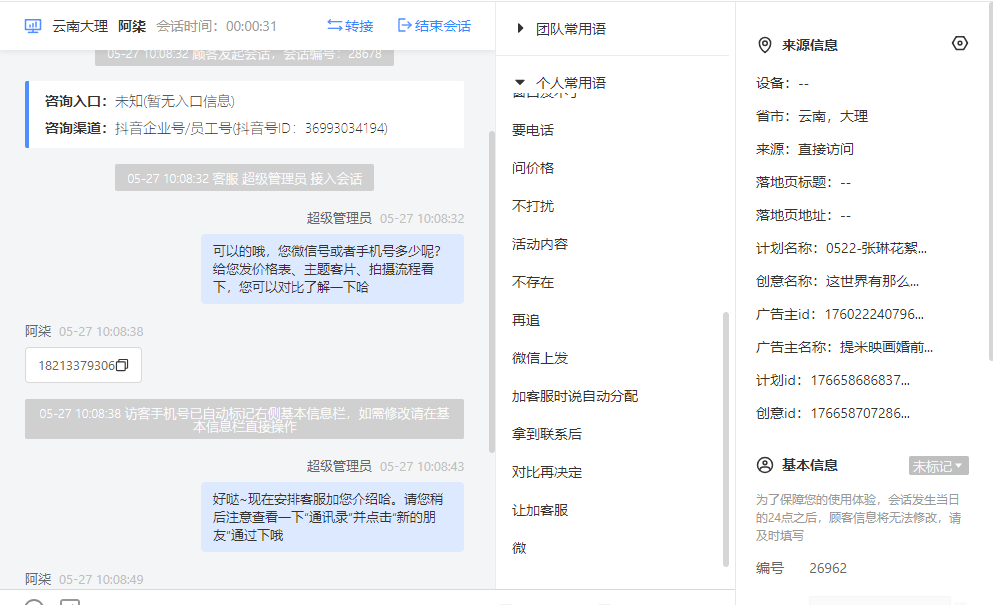This screenshot has height=605, width=993.
Task: Click the monitor device icon beside 云南大理
Action: click(x=33, y=26)
